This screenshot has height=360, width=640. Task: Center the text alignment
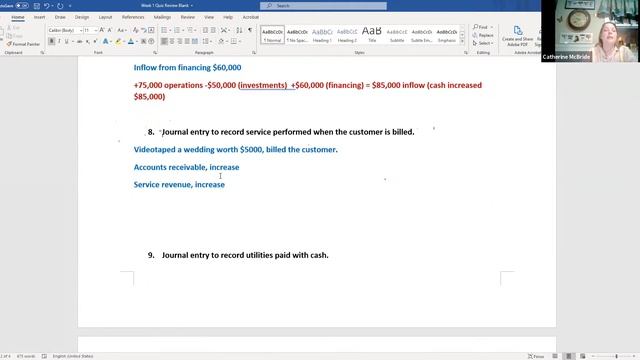point(172,41)
